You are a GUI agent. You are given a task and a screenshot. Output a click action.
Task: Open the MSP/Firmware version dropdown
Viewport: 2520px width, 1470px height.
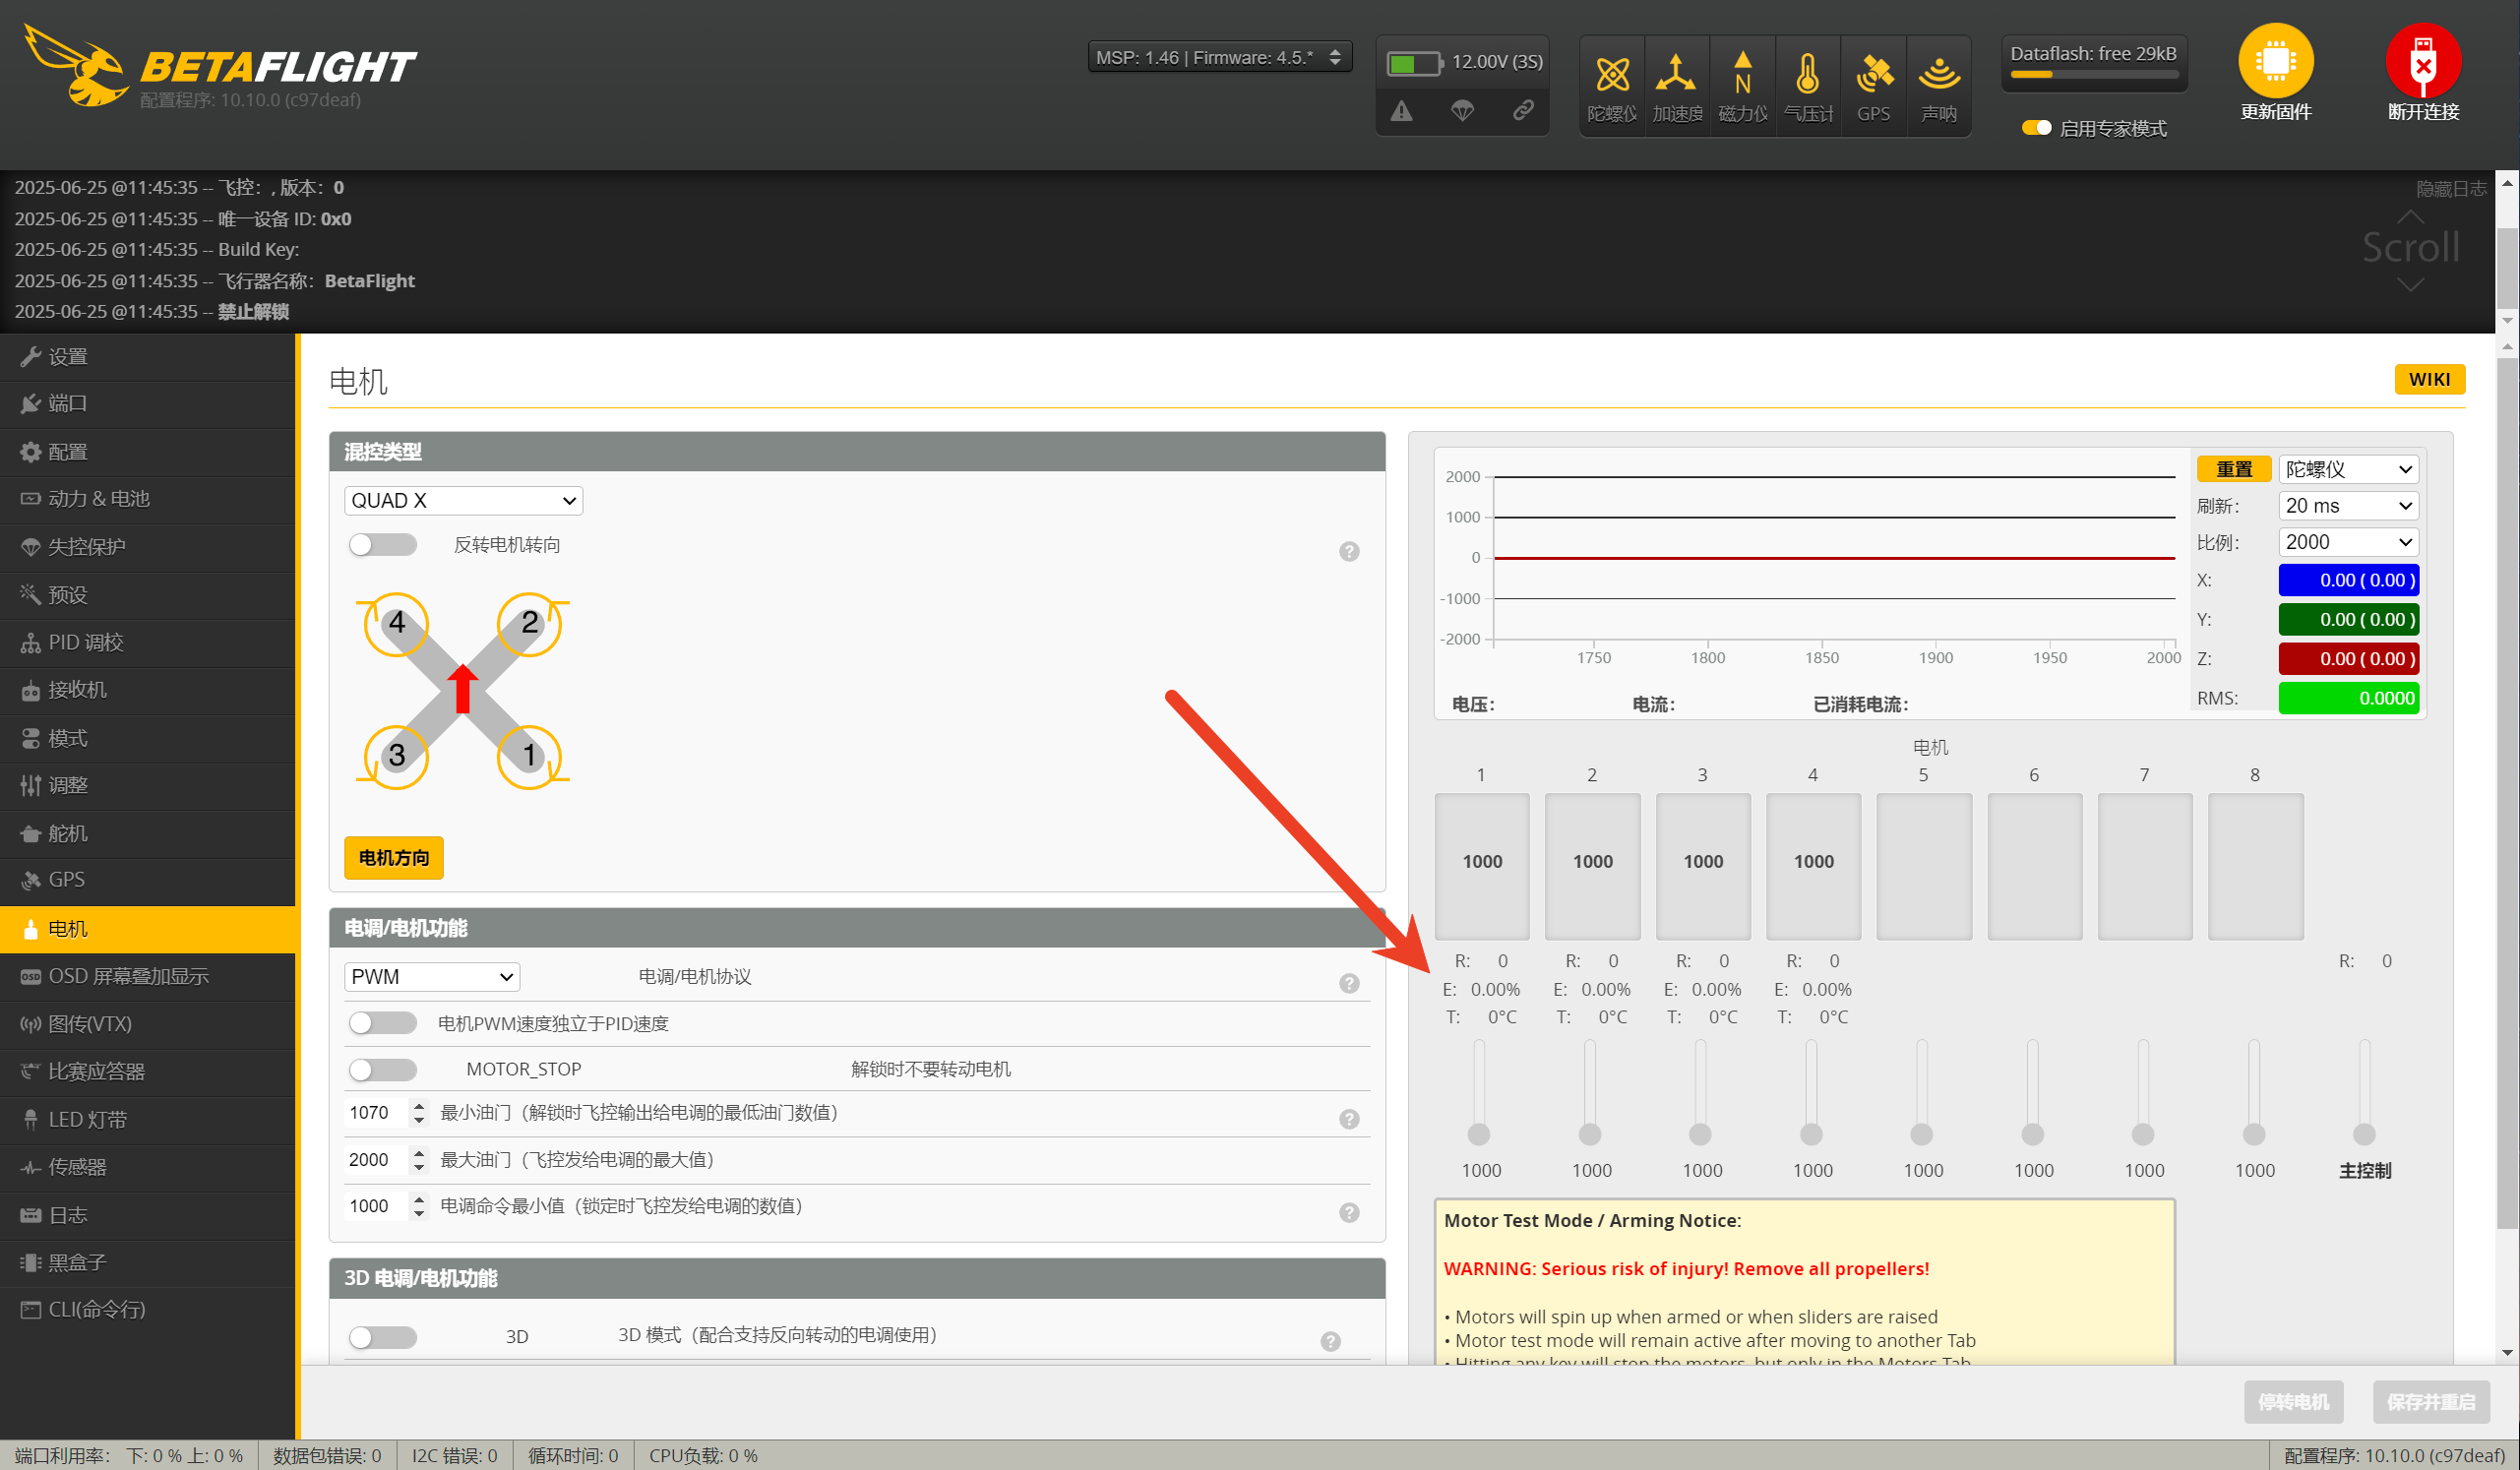coord(1219,57)
